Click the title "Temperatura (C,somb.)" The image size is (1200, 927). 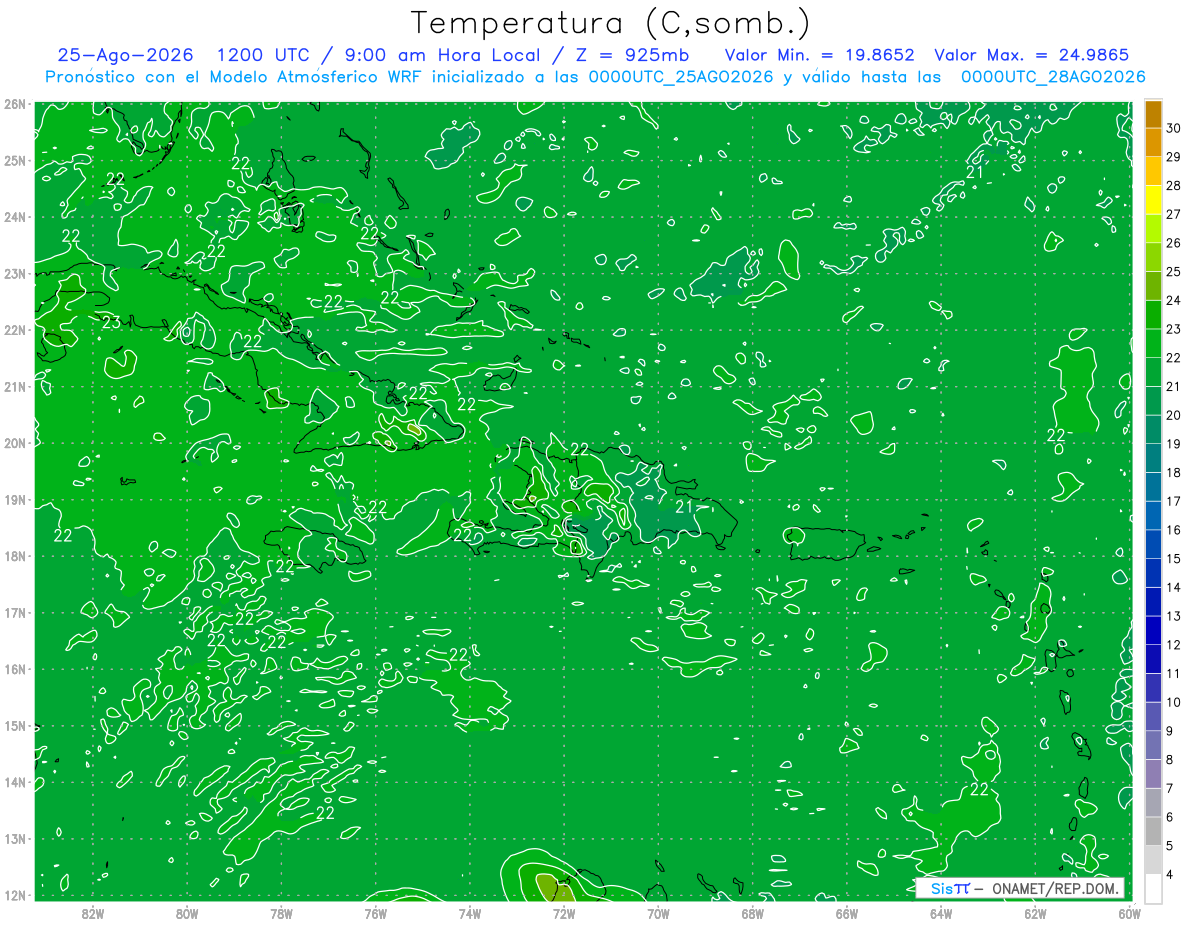click(x=611, y=23)
